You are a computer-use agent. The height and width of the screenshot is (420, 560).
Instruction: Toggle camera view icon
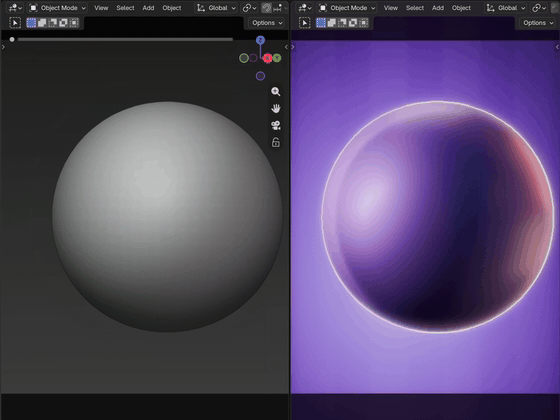coord(275,125)
